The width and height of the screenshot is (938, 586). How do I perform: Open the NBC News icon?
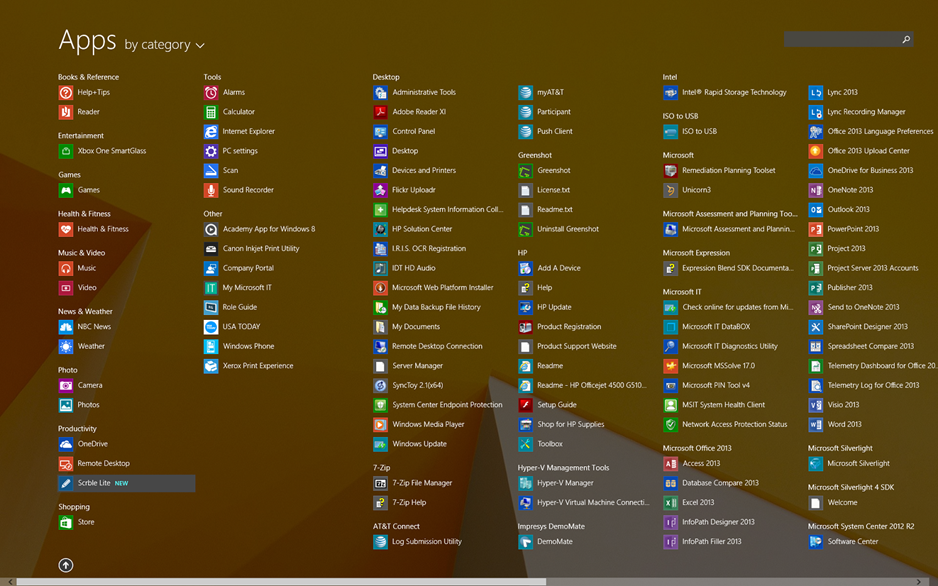(x=66, y=327)
